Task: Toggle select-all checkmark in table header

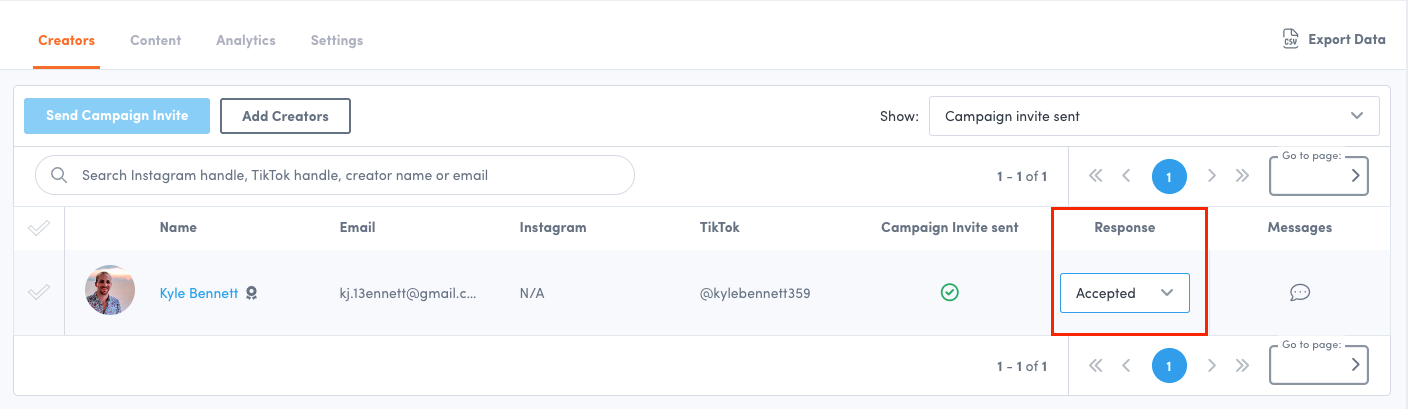Action: point(38,228)
